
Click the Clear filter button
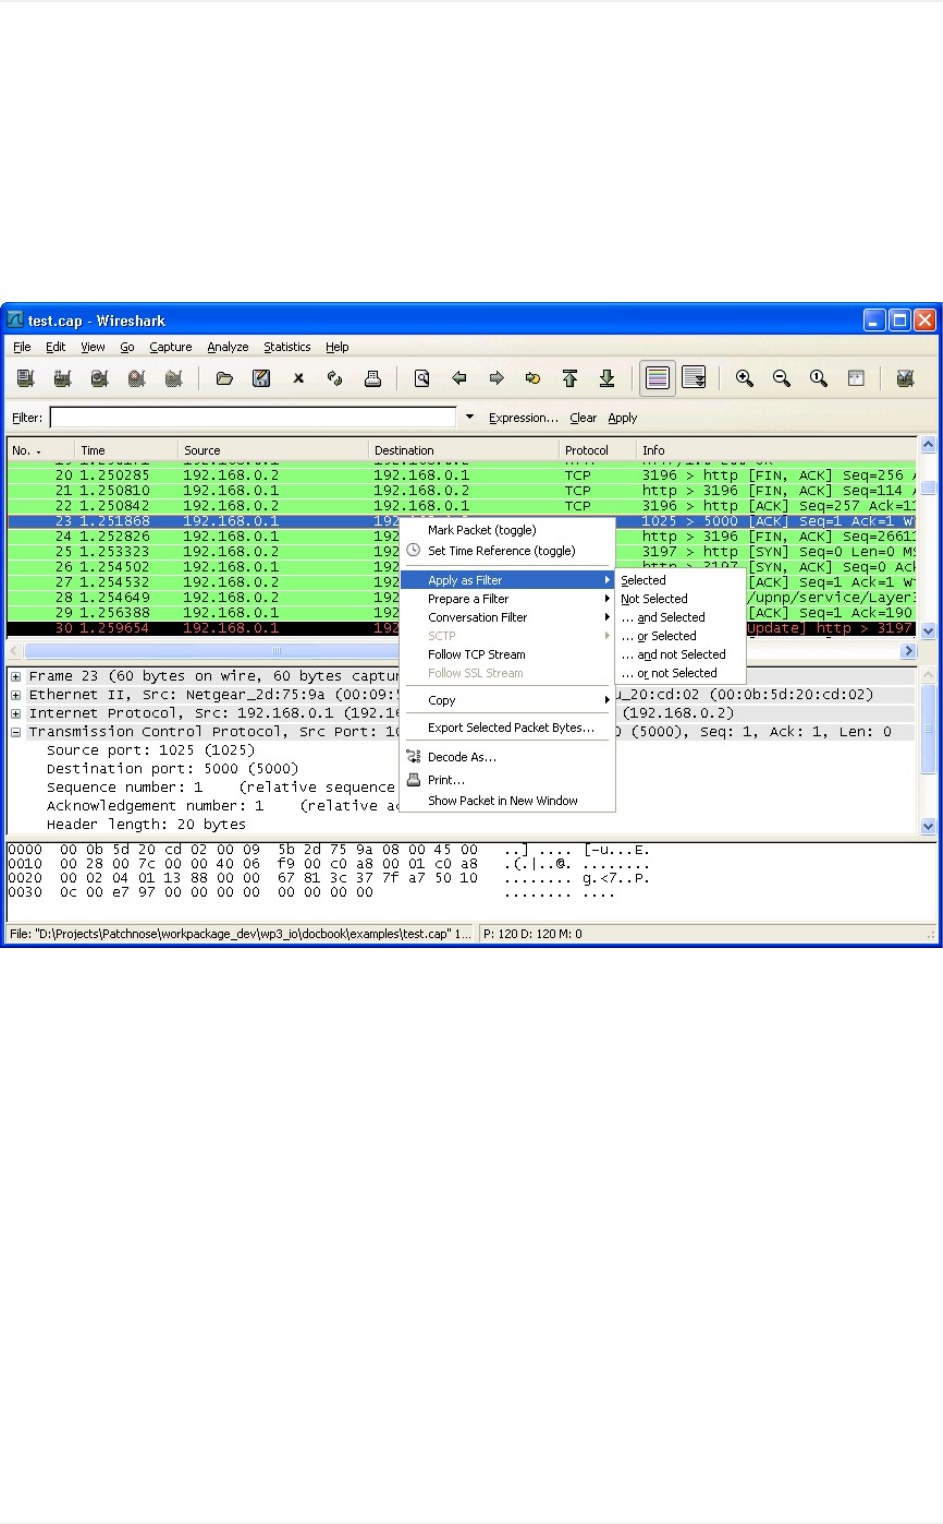[x=583, y=418]
